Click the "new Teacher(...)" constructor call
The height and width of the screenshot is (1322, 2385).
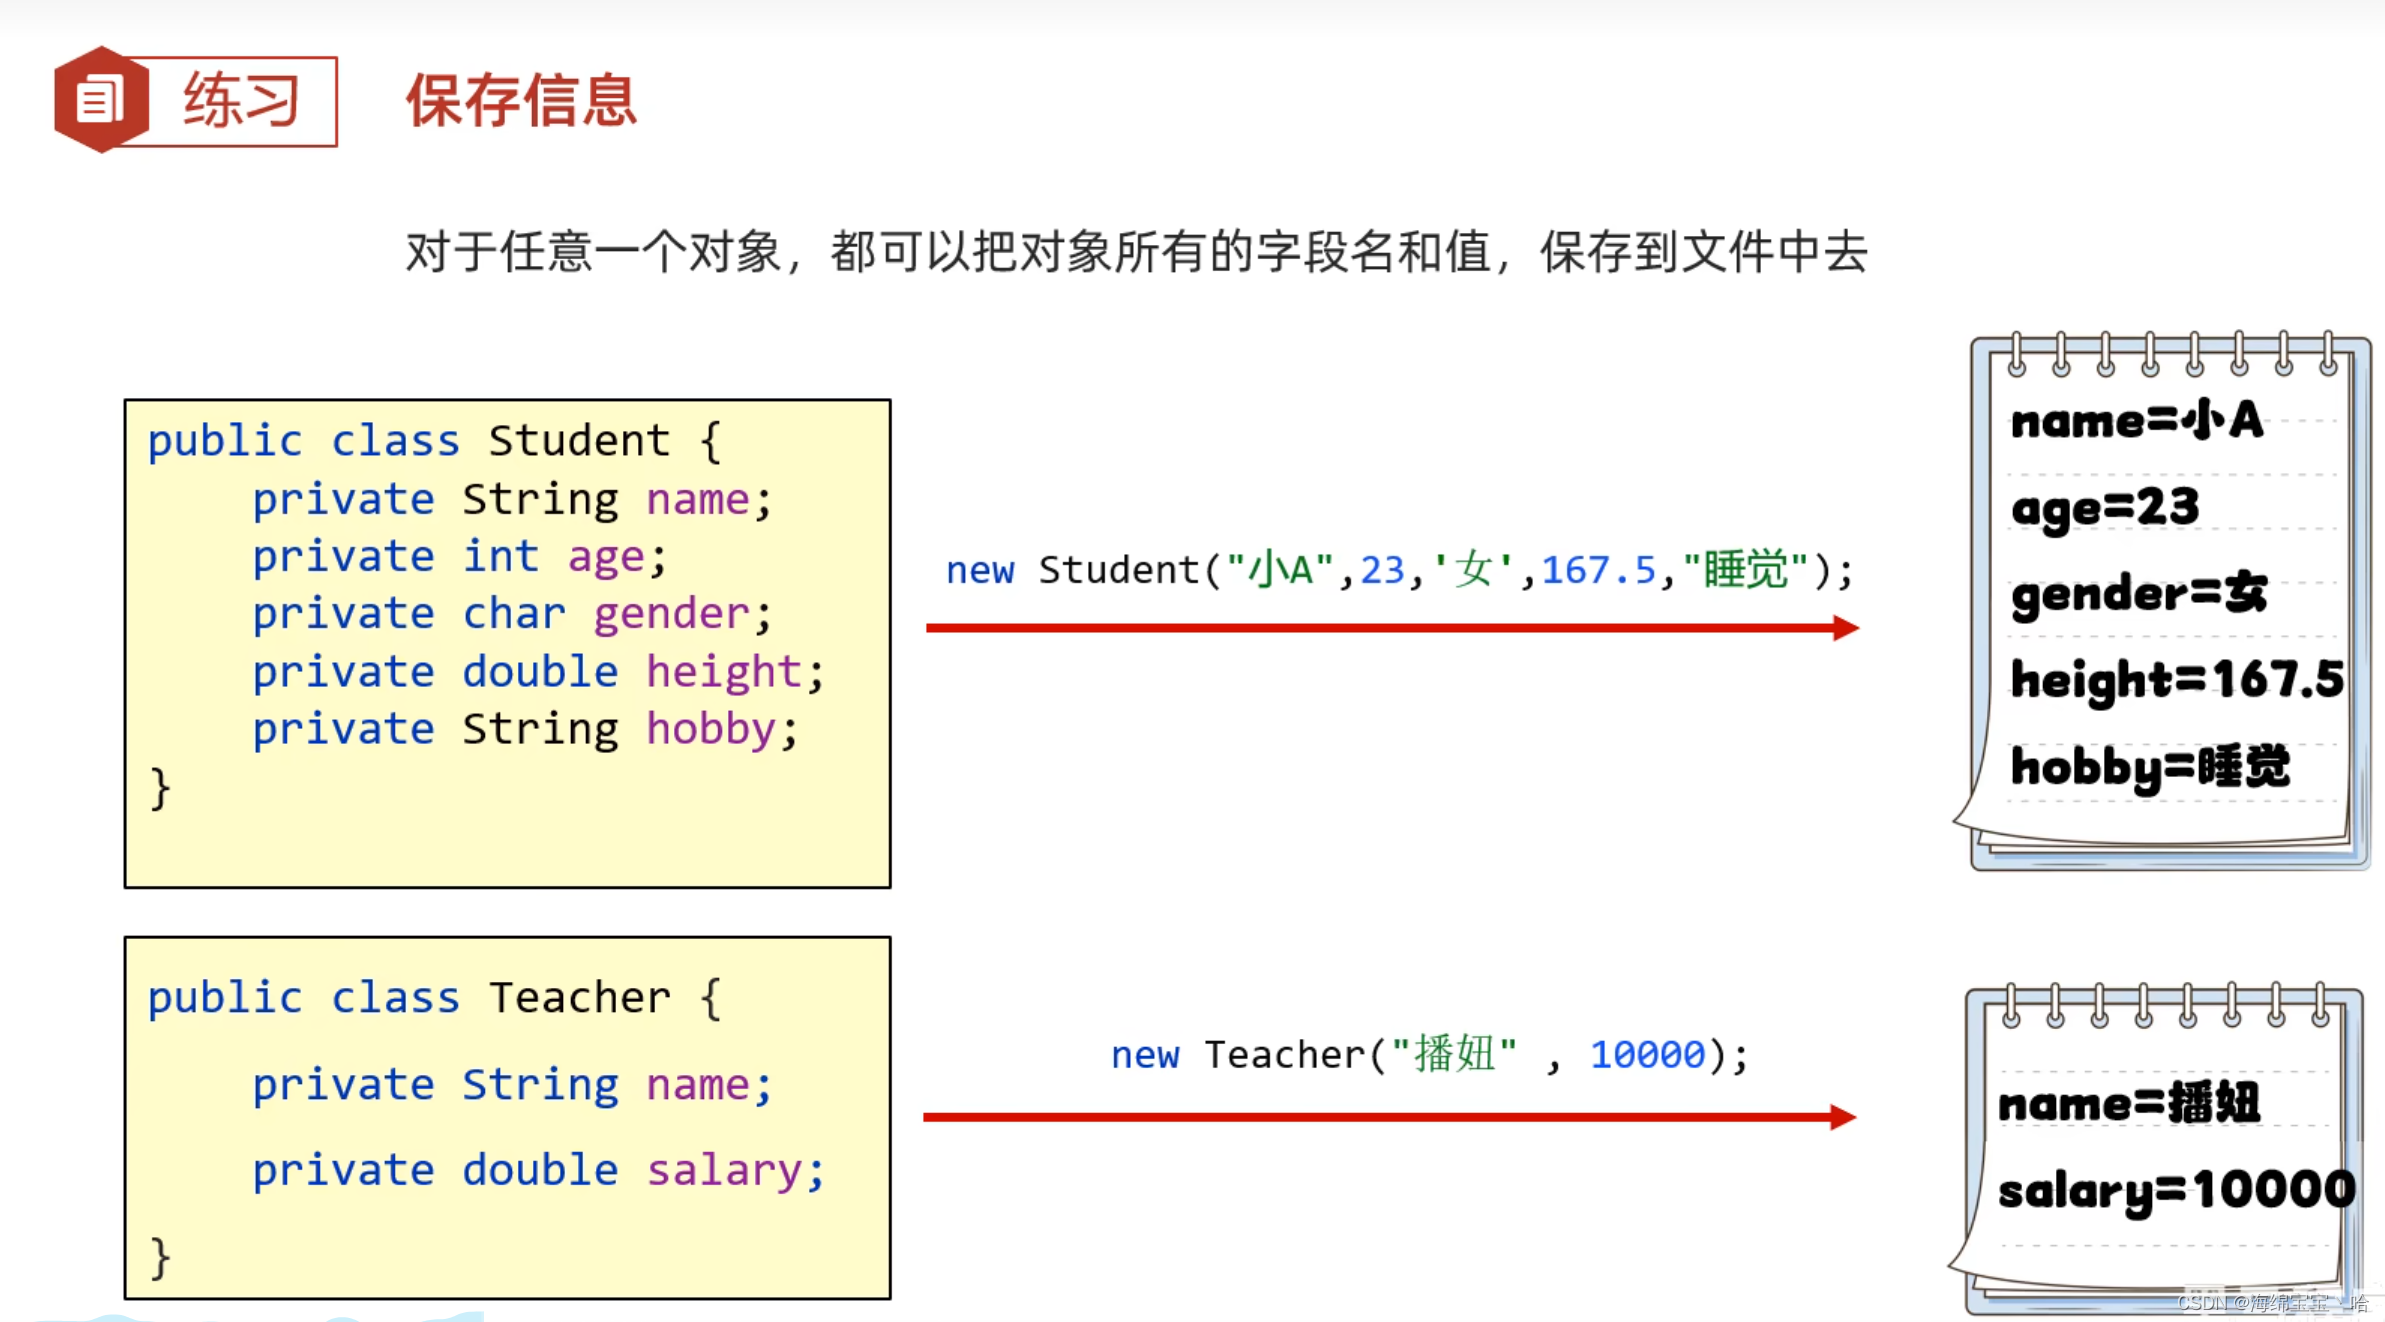click(1430, 1054)
